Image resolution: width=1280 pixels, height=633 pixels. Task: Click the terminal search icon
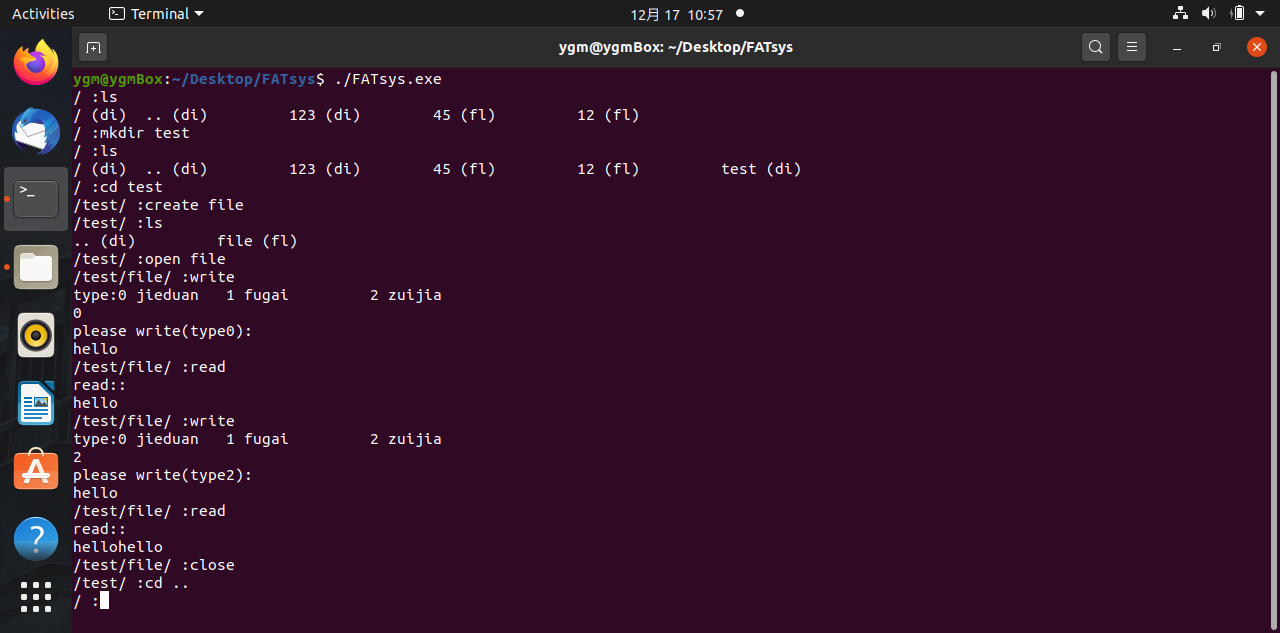[x=1096, y=47]
